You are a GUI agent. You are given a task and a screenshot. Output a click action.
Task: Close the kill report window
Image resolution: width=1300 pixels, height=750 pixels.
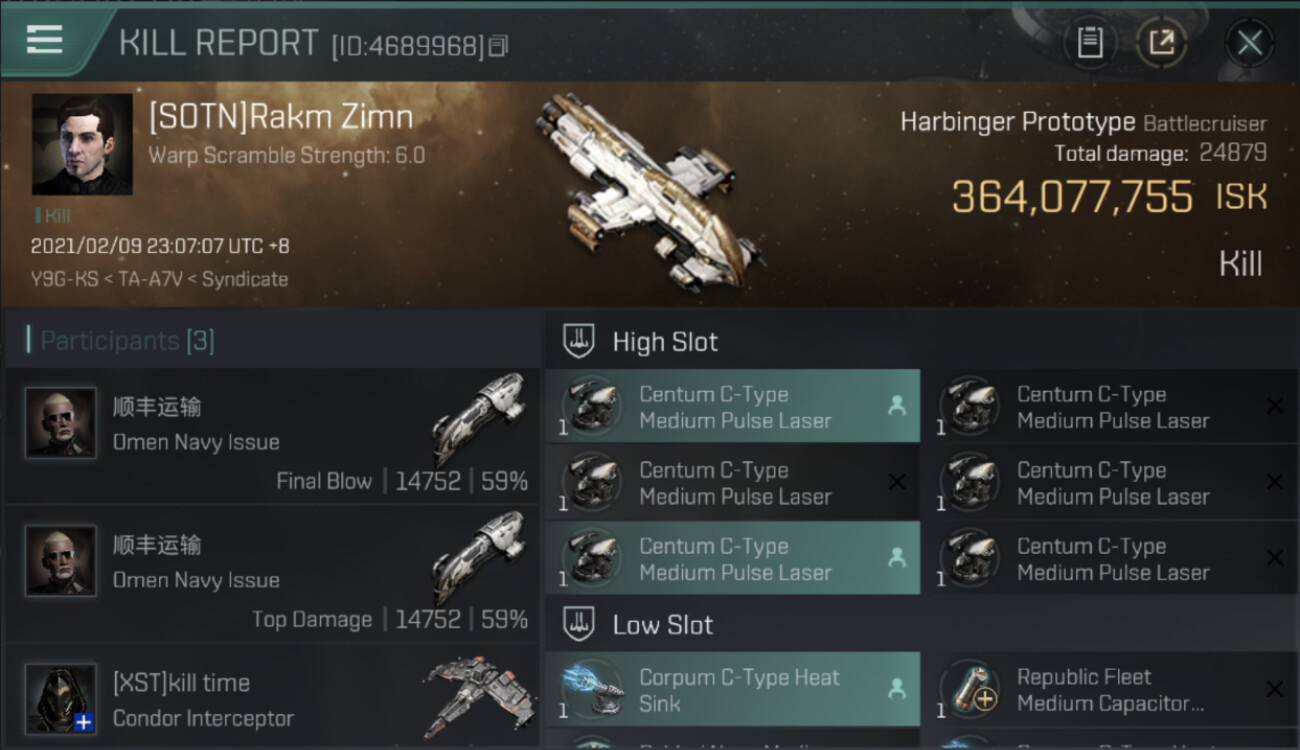(x=1249, y=43)
